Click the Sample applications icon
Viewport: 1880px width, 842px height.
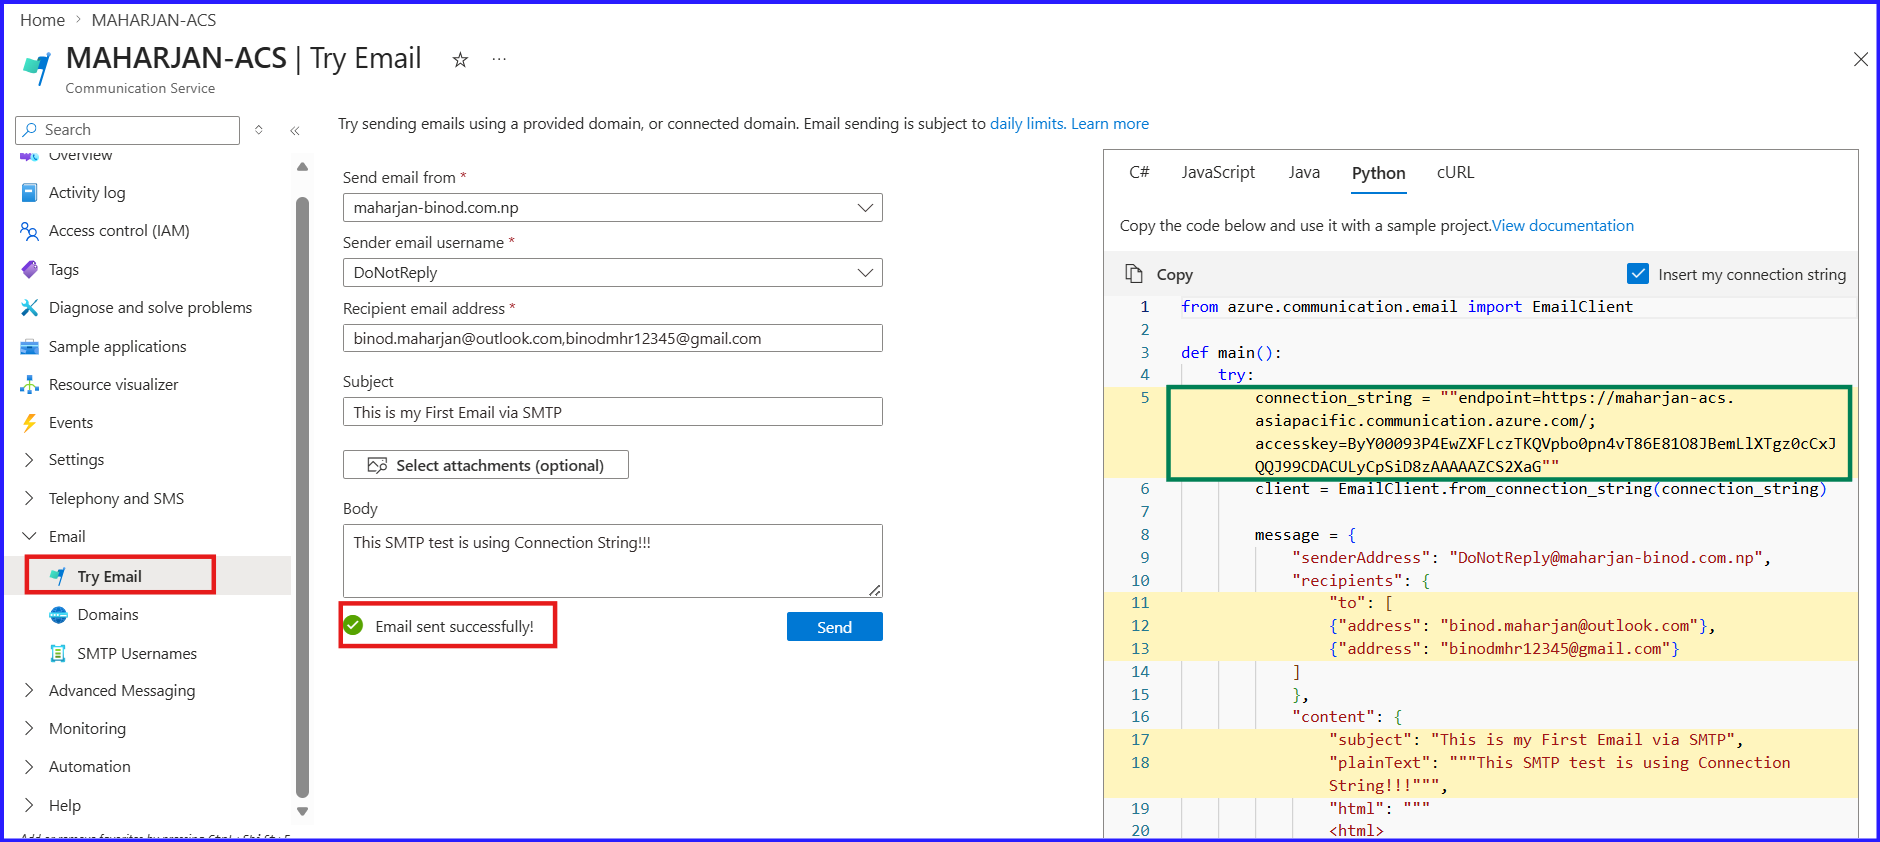[29, 347]
